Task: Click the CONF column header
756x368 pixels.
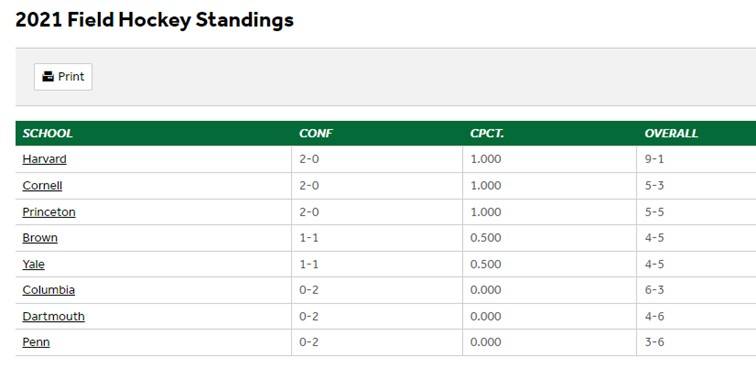Action: click(316, 133)
